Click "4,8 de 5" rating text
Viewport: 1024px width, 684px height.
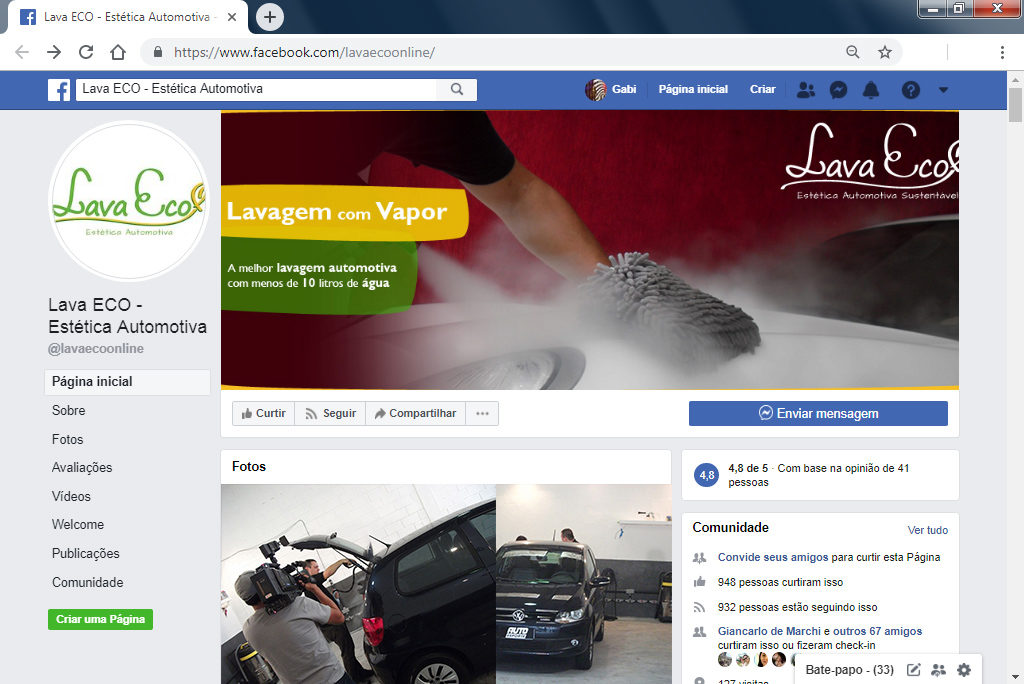point(748,468)
